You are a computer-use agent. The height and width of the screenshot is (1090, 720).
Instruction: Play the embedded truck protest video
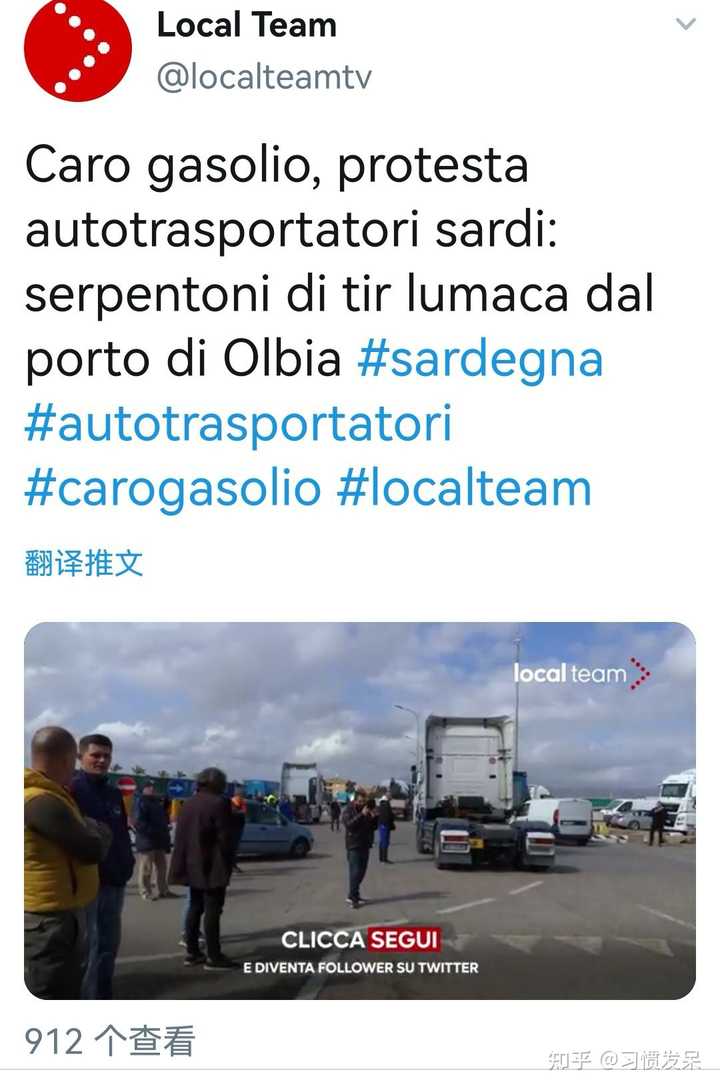click(x=360, y=811)
